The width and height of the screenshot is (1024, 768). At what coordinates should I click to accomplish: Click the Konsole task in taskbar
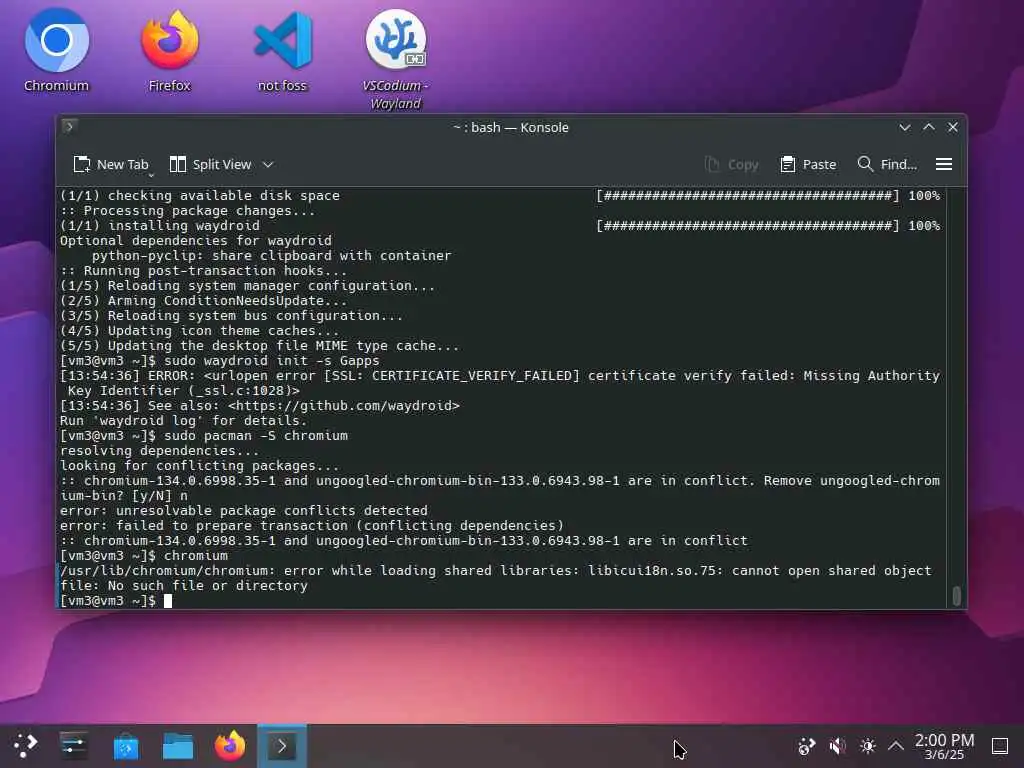click(x=282, y=746)
